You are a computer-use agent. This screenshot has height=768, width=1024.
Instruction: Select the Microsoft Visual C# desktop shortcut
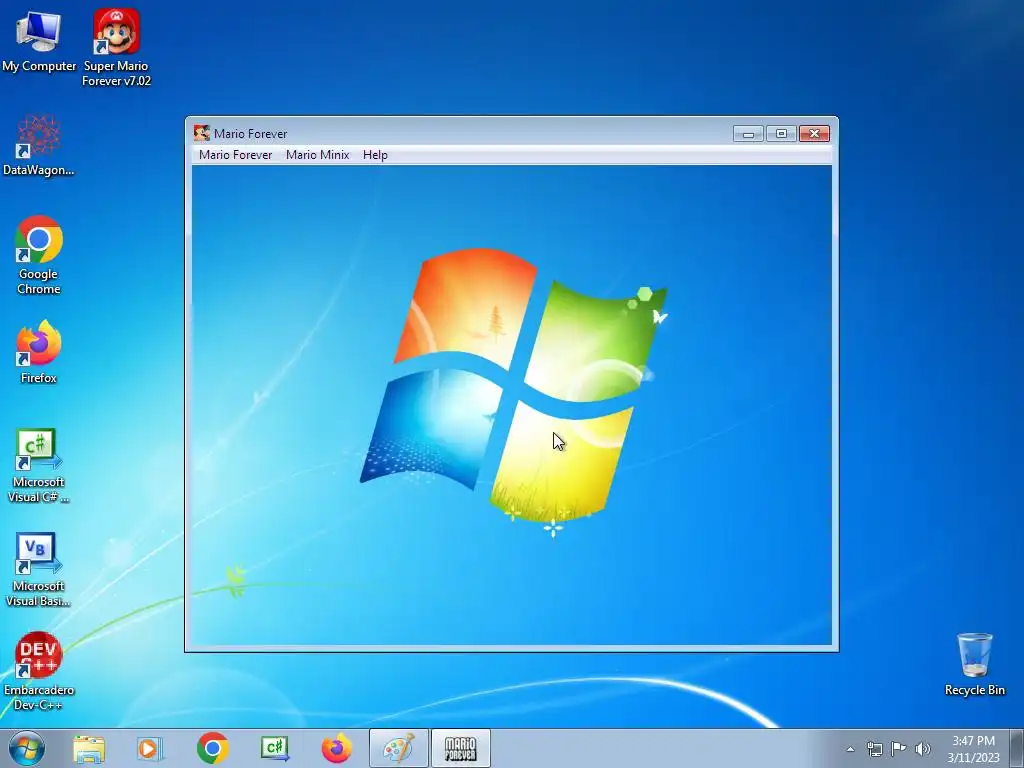(39, 466)
